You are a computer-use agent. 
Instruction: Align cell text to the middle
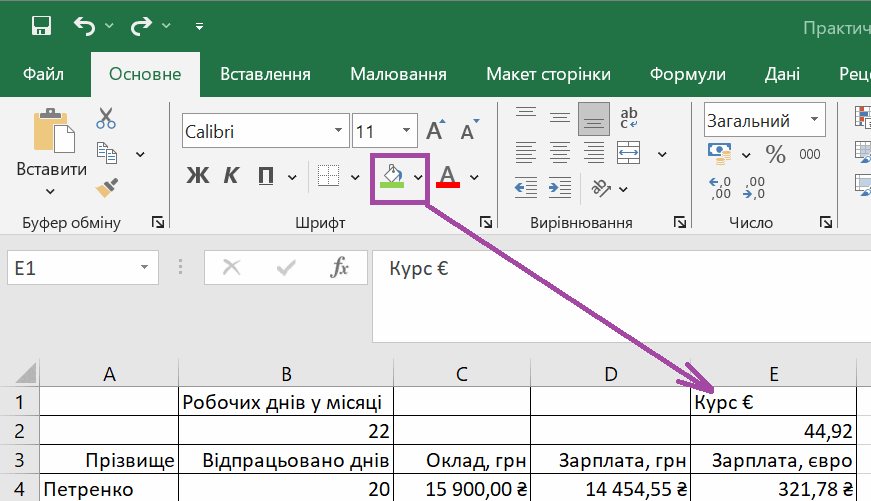click(560, 118)
